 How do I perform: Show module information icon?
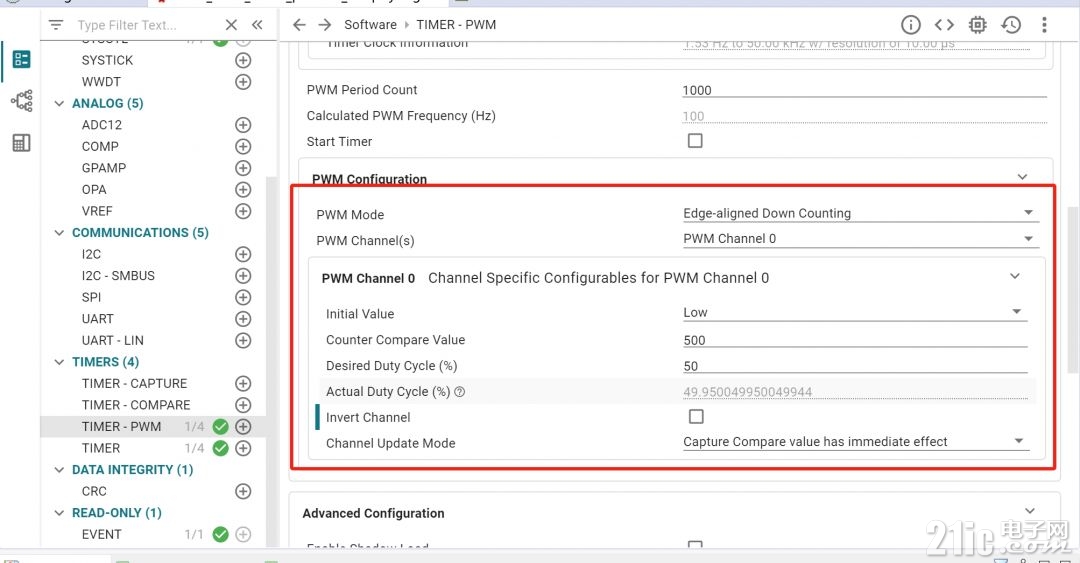pos(911,25)
